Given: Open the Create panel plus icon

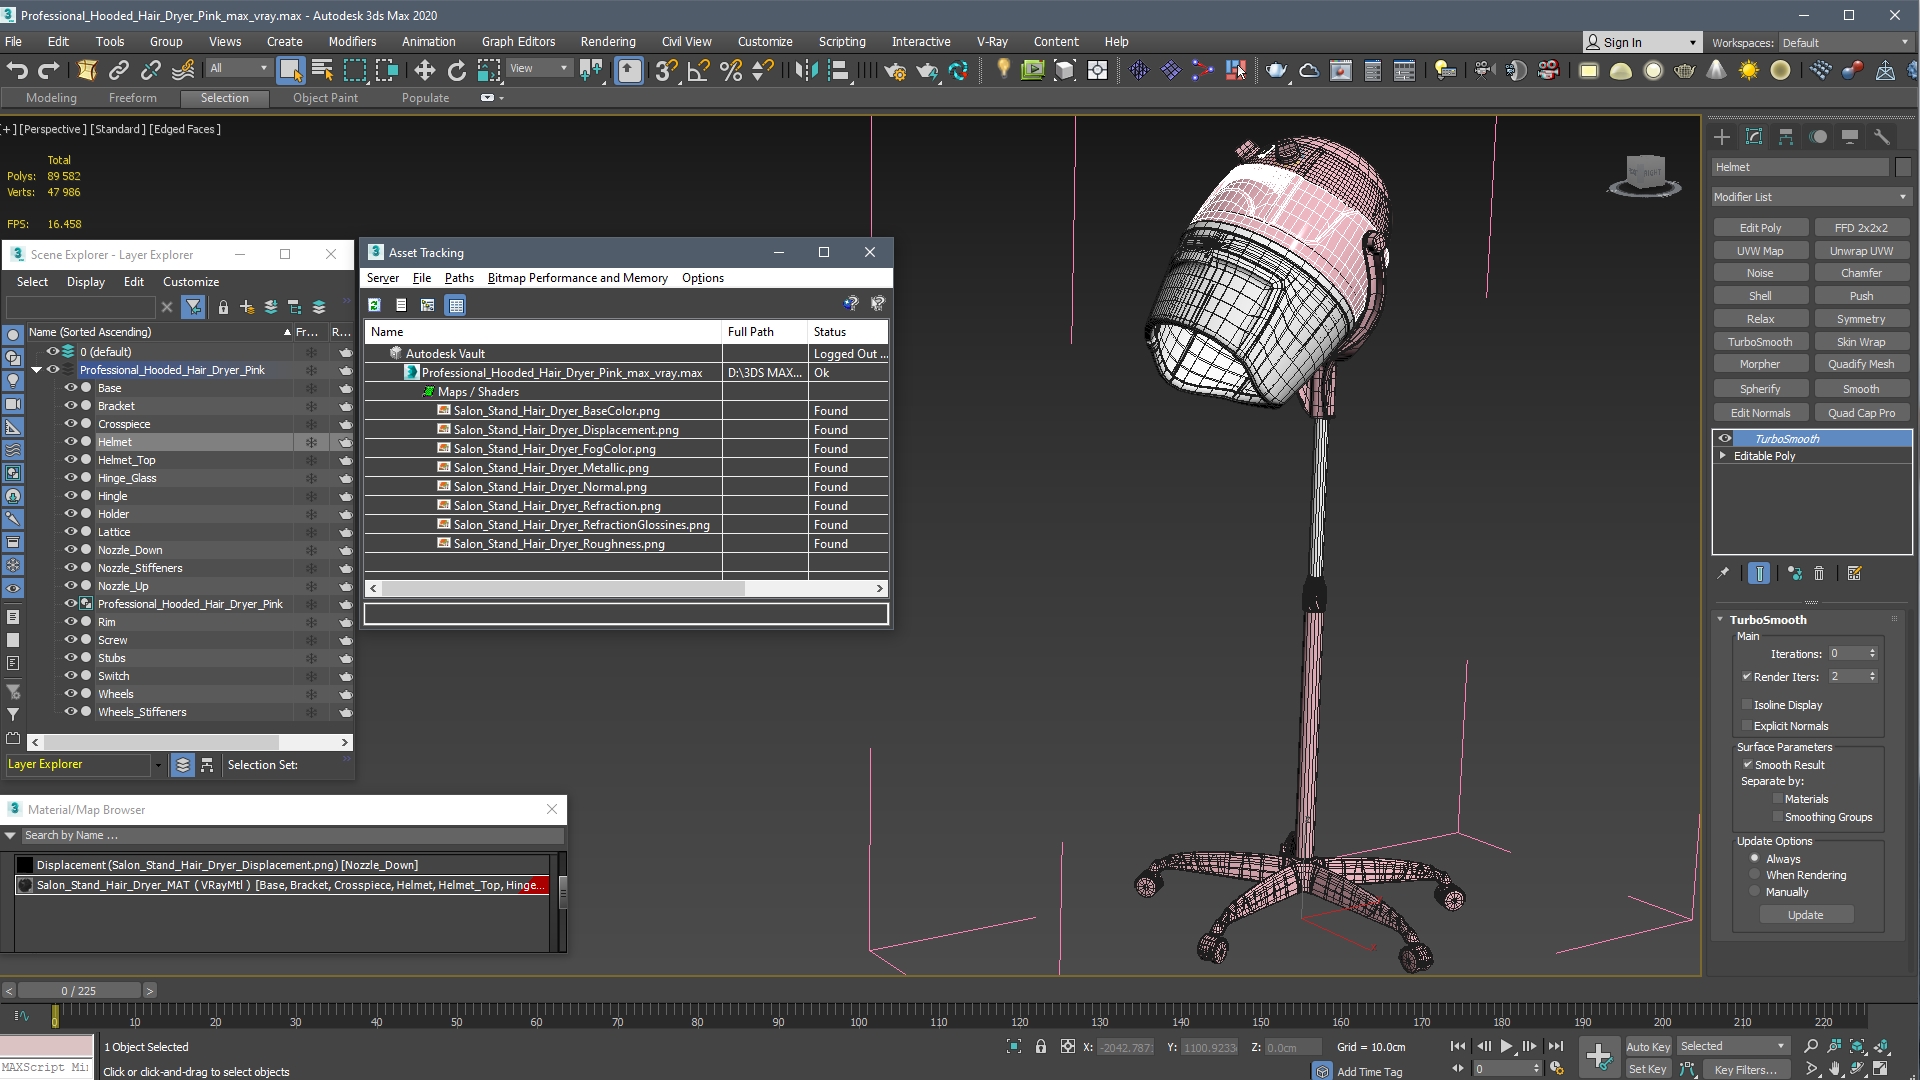Looking at the screenshot, I should tap(1722, 137).
